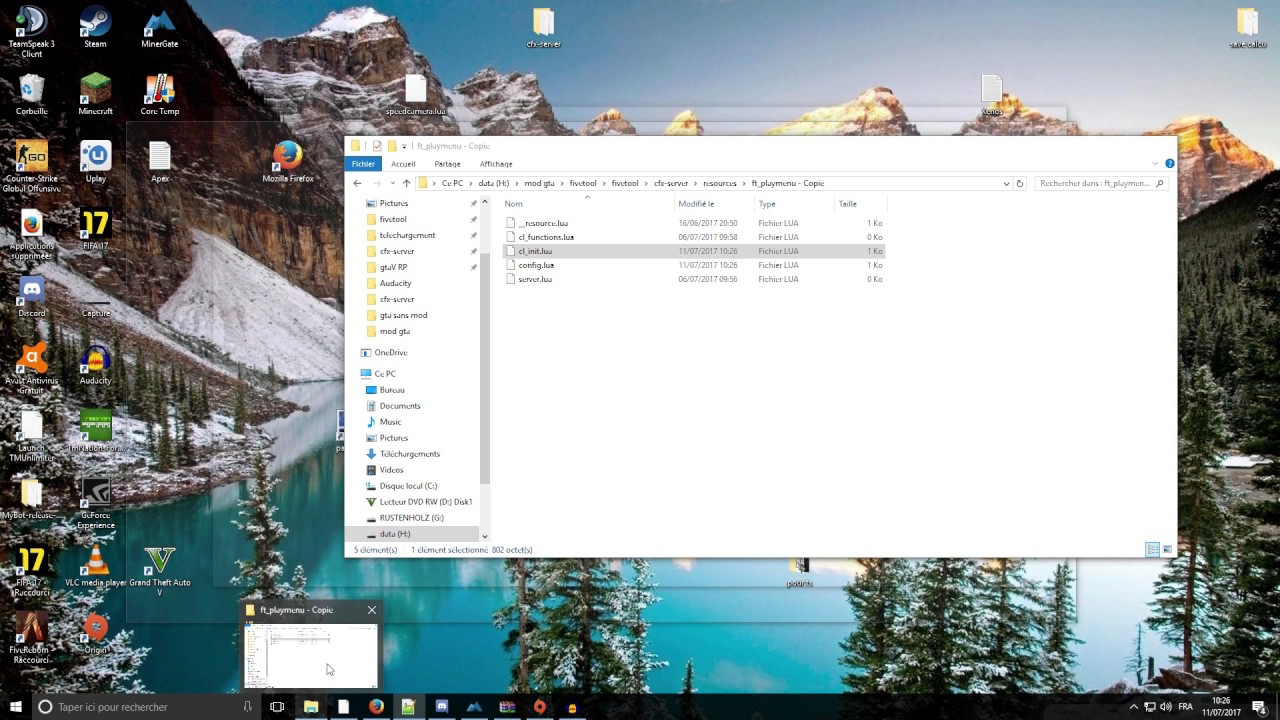Go back with the Explorer back arrow
This screenshot has height=720, width=1280.
(x=357, y=183)
